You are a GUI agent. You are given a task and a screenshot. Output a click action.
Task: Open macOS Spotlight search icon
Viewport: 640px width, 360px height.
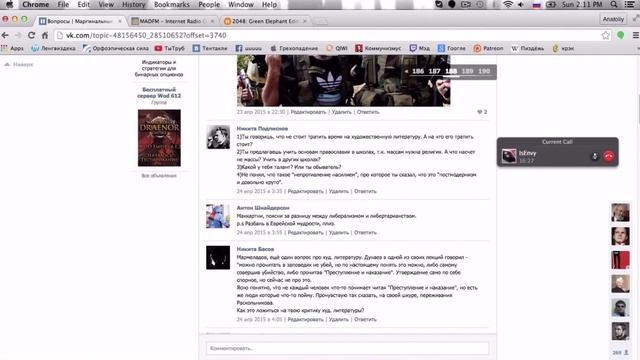pyautogui.click(x=614, y=4)
